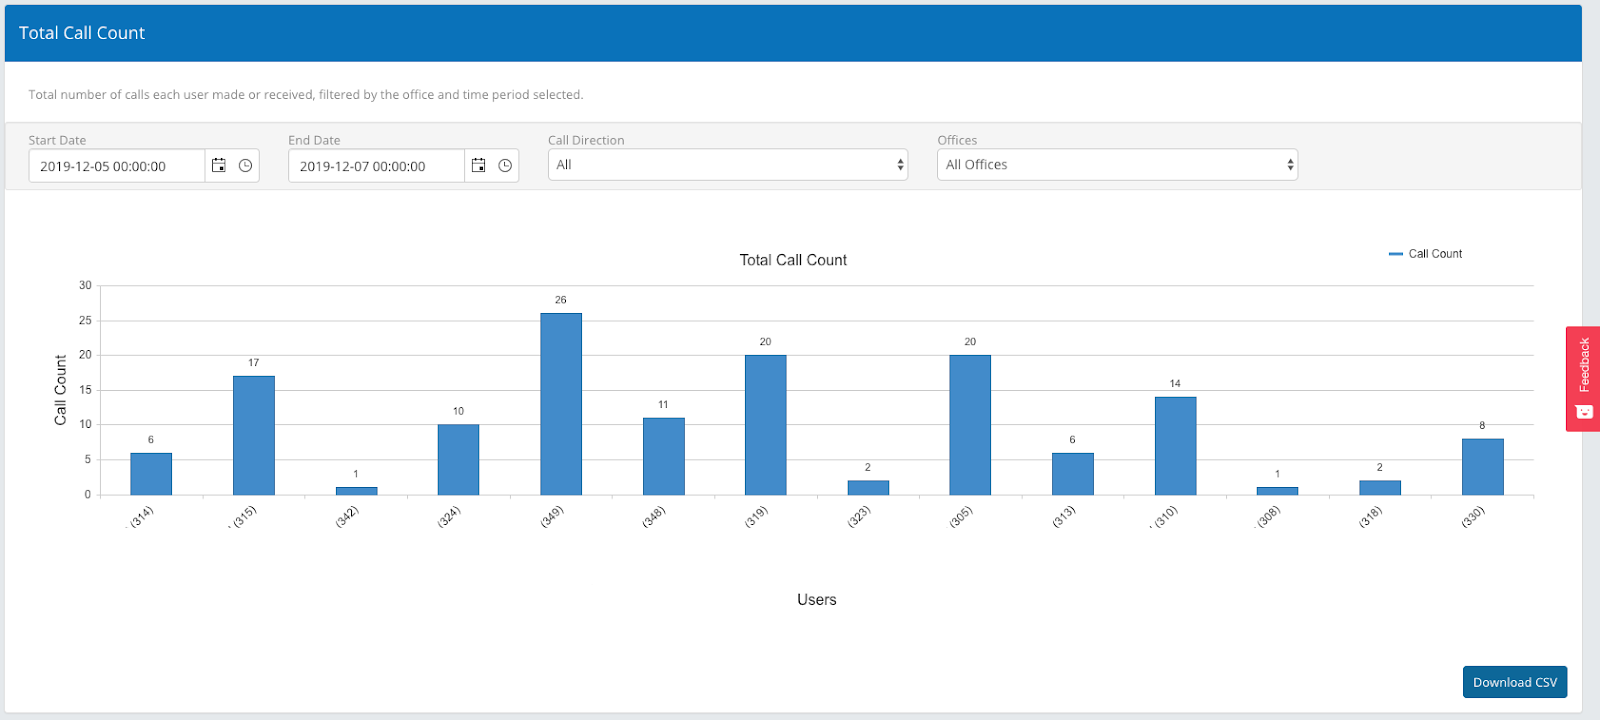Click the '26' value label above bar
This screenshot has width=1600, height=720.
tap(561, 300)
